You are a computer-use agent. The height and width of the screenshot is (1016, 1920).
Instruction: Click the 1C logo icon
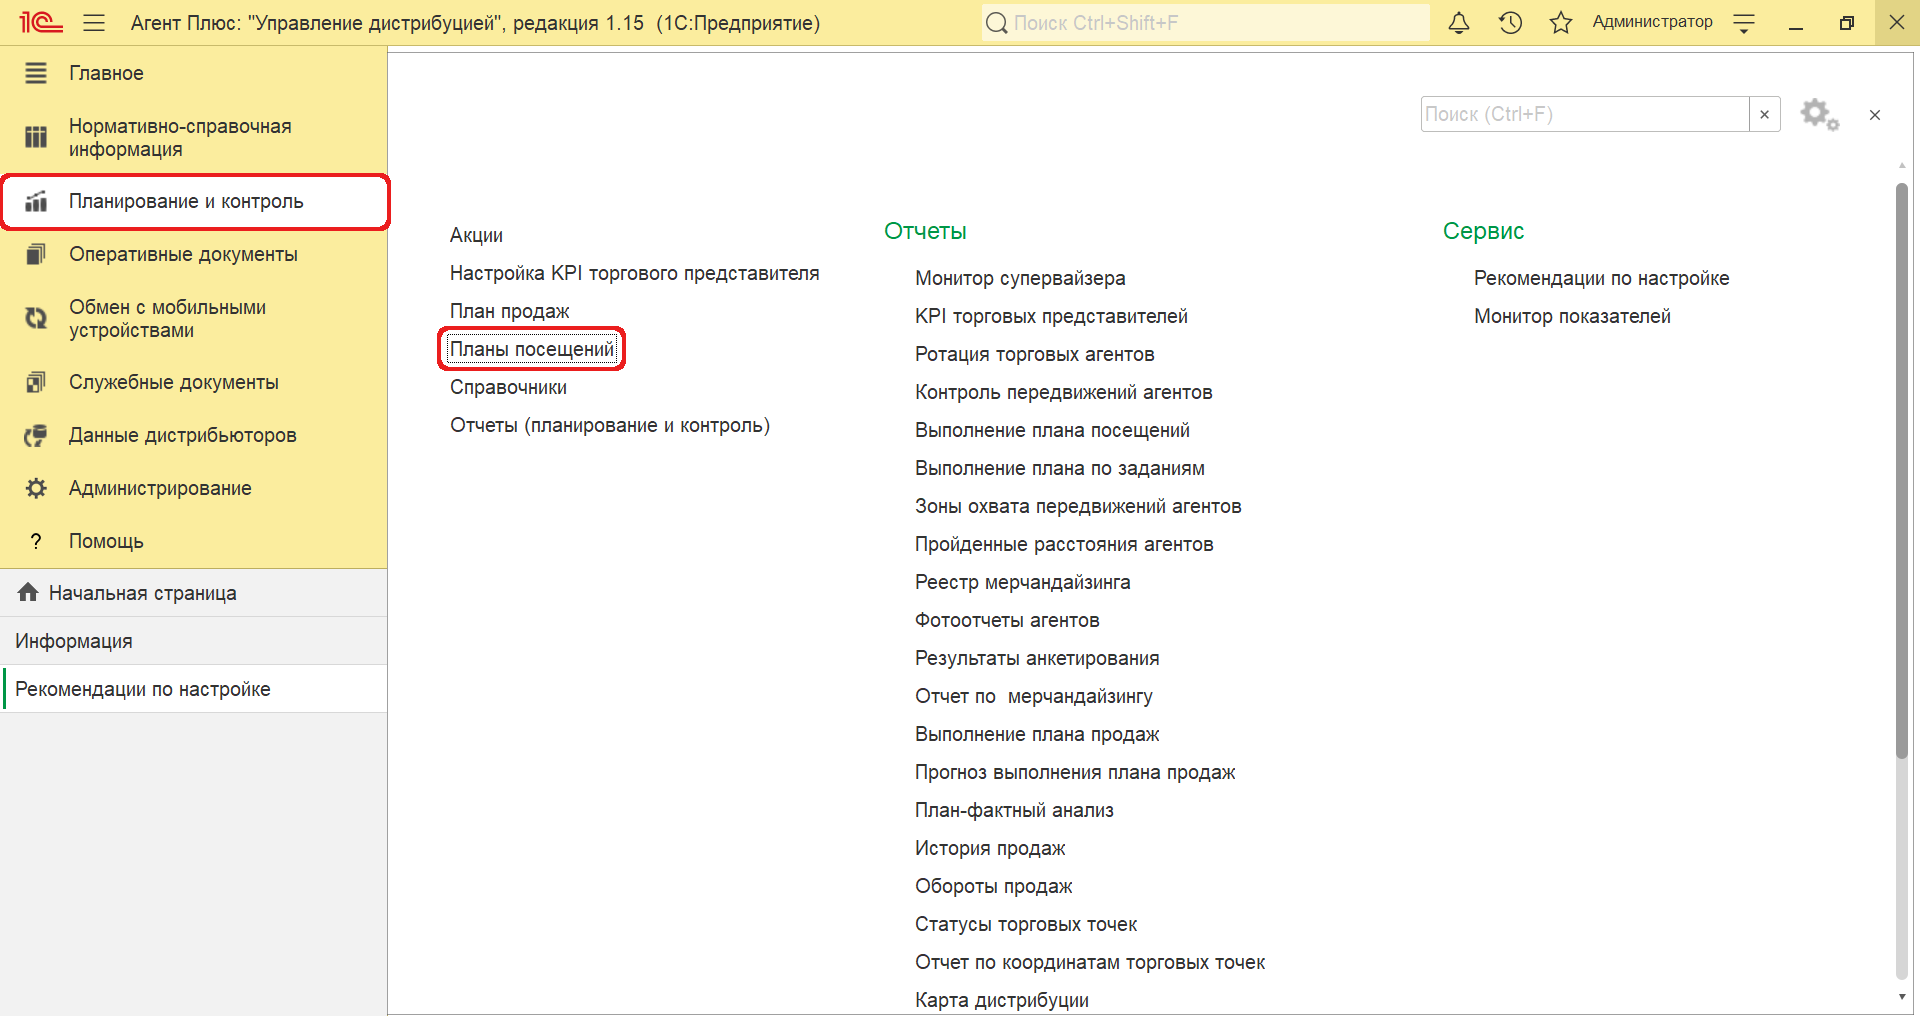41,22
